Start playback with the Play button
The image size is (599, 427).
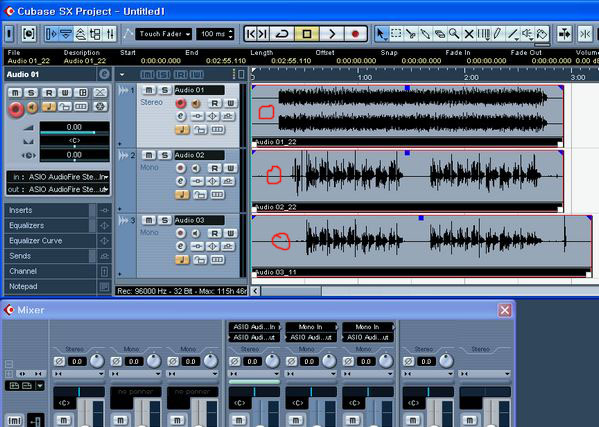[332, 34]
